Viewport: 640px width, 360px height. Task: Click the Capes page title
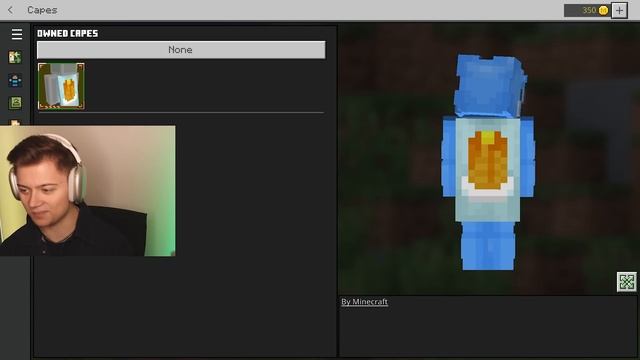coord(42,10)
